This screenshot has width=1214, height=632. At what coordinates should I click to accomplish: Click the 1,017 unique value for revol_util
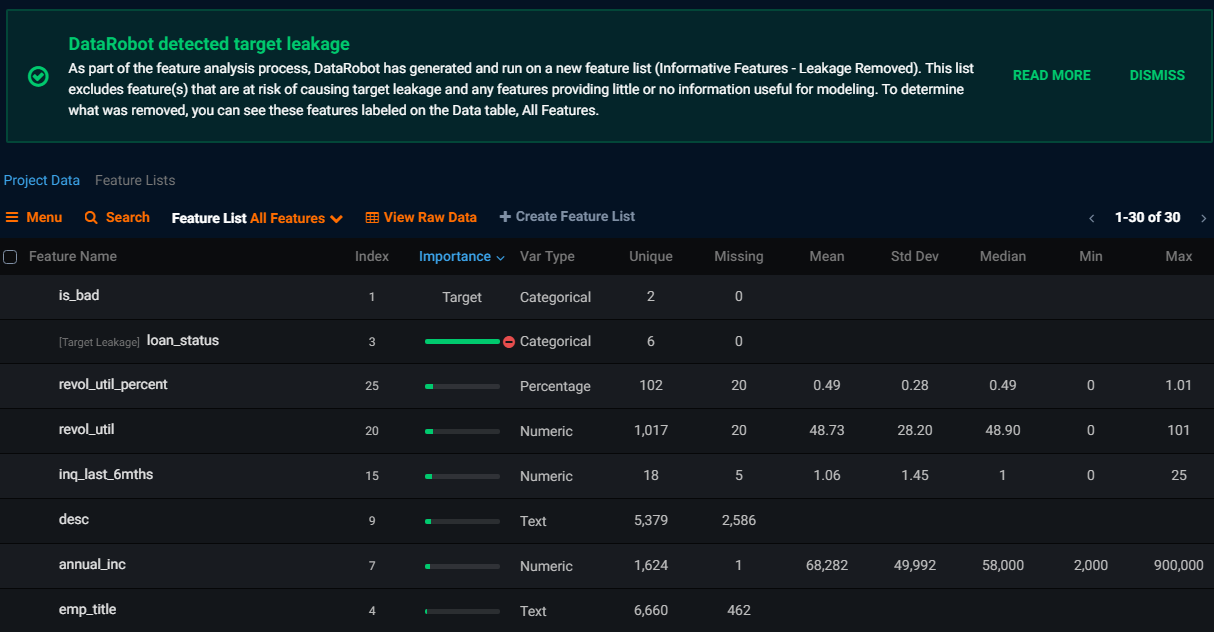[651, 431]
